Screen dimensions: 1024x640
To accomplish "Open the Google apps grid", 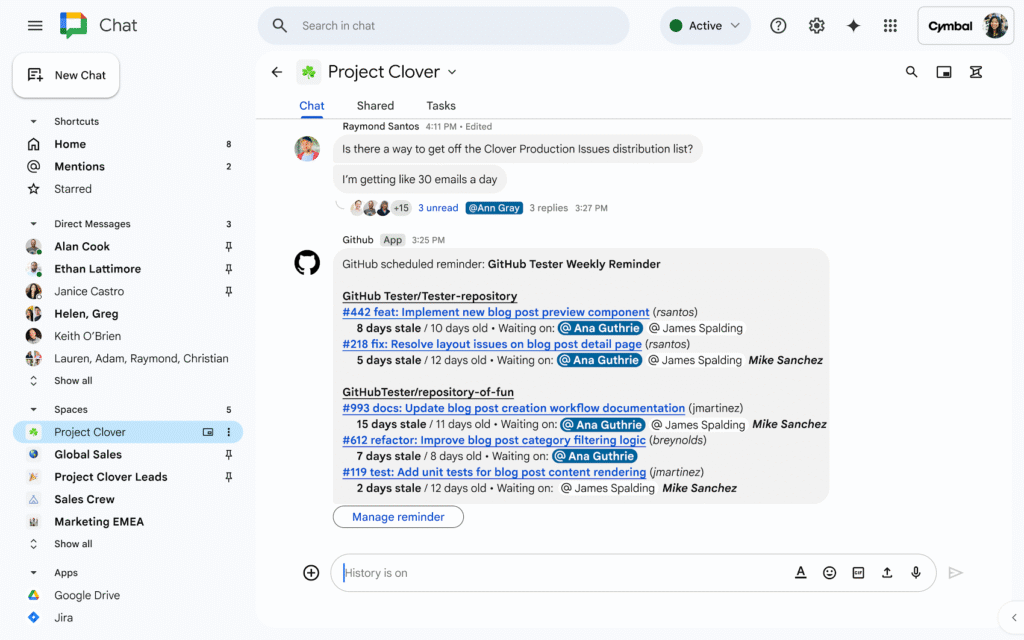I will [x=890, y=26].
